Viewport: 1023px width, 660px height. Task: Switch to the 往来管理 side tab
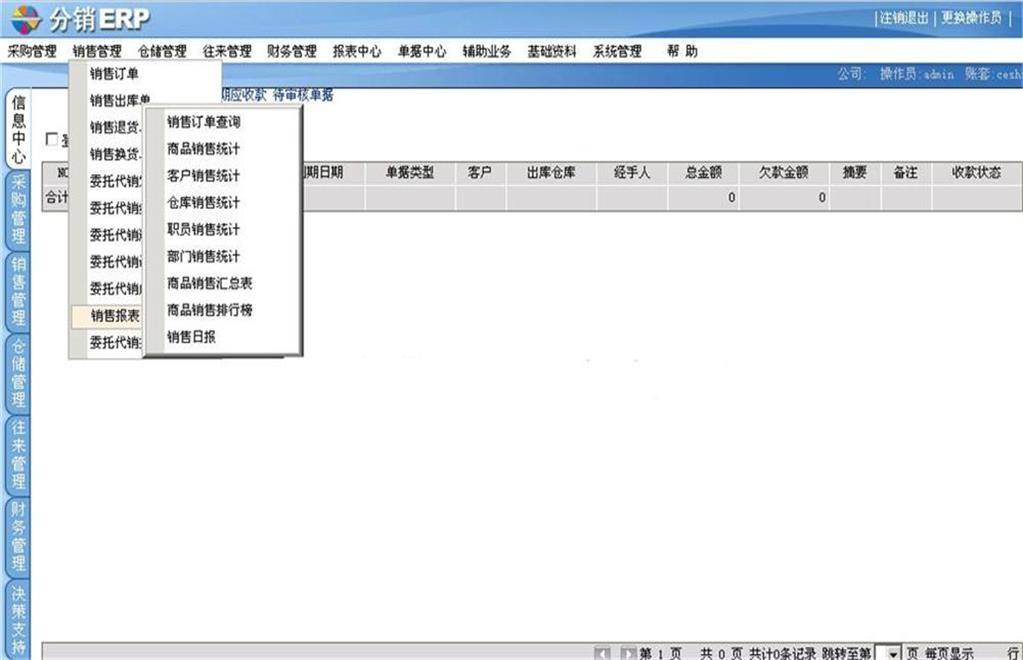(18, 455)
